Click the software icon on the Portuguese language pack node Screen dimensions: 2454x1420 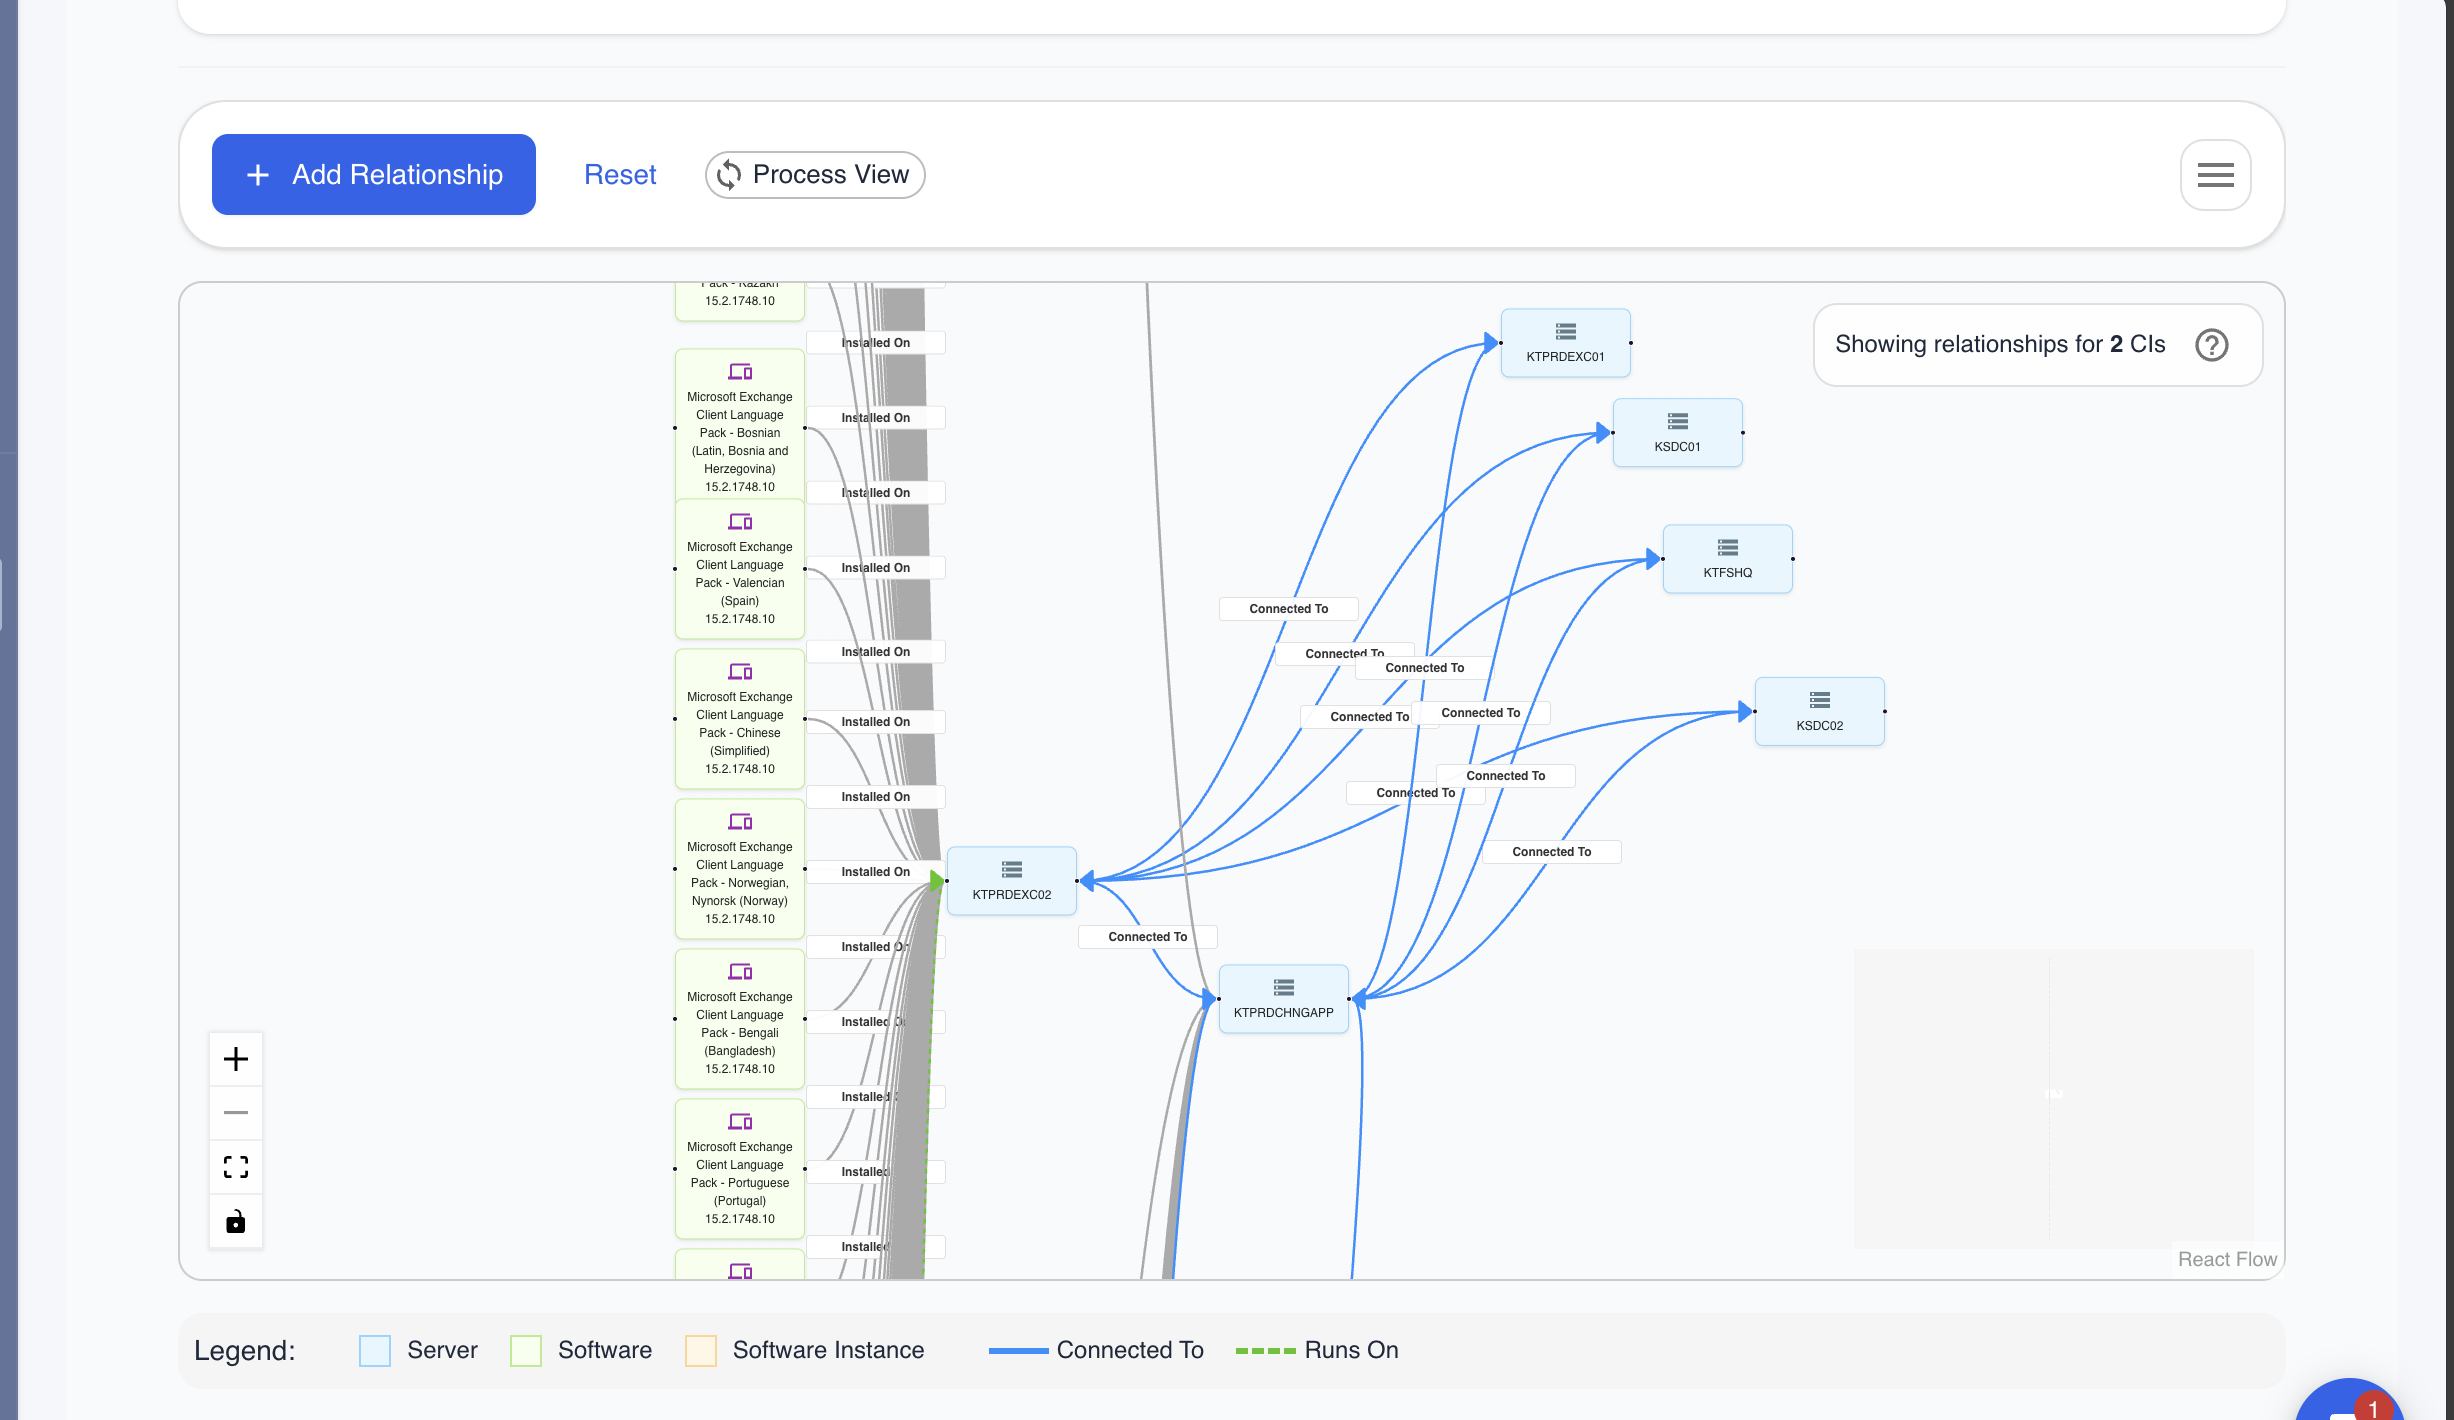coord(740,1121)
